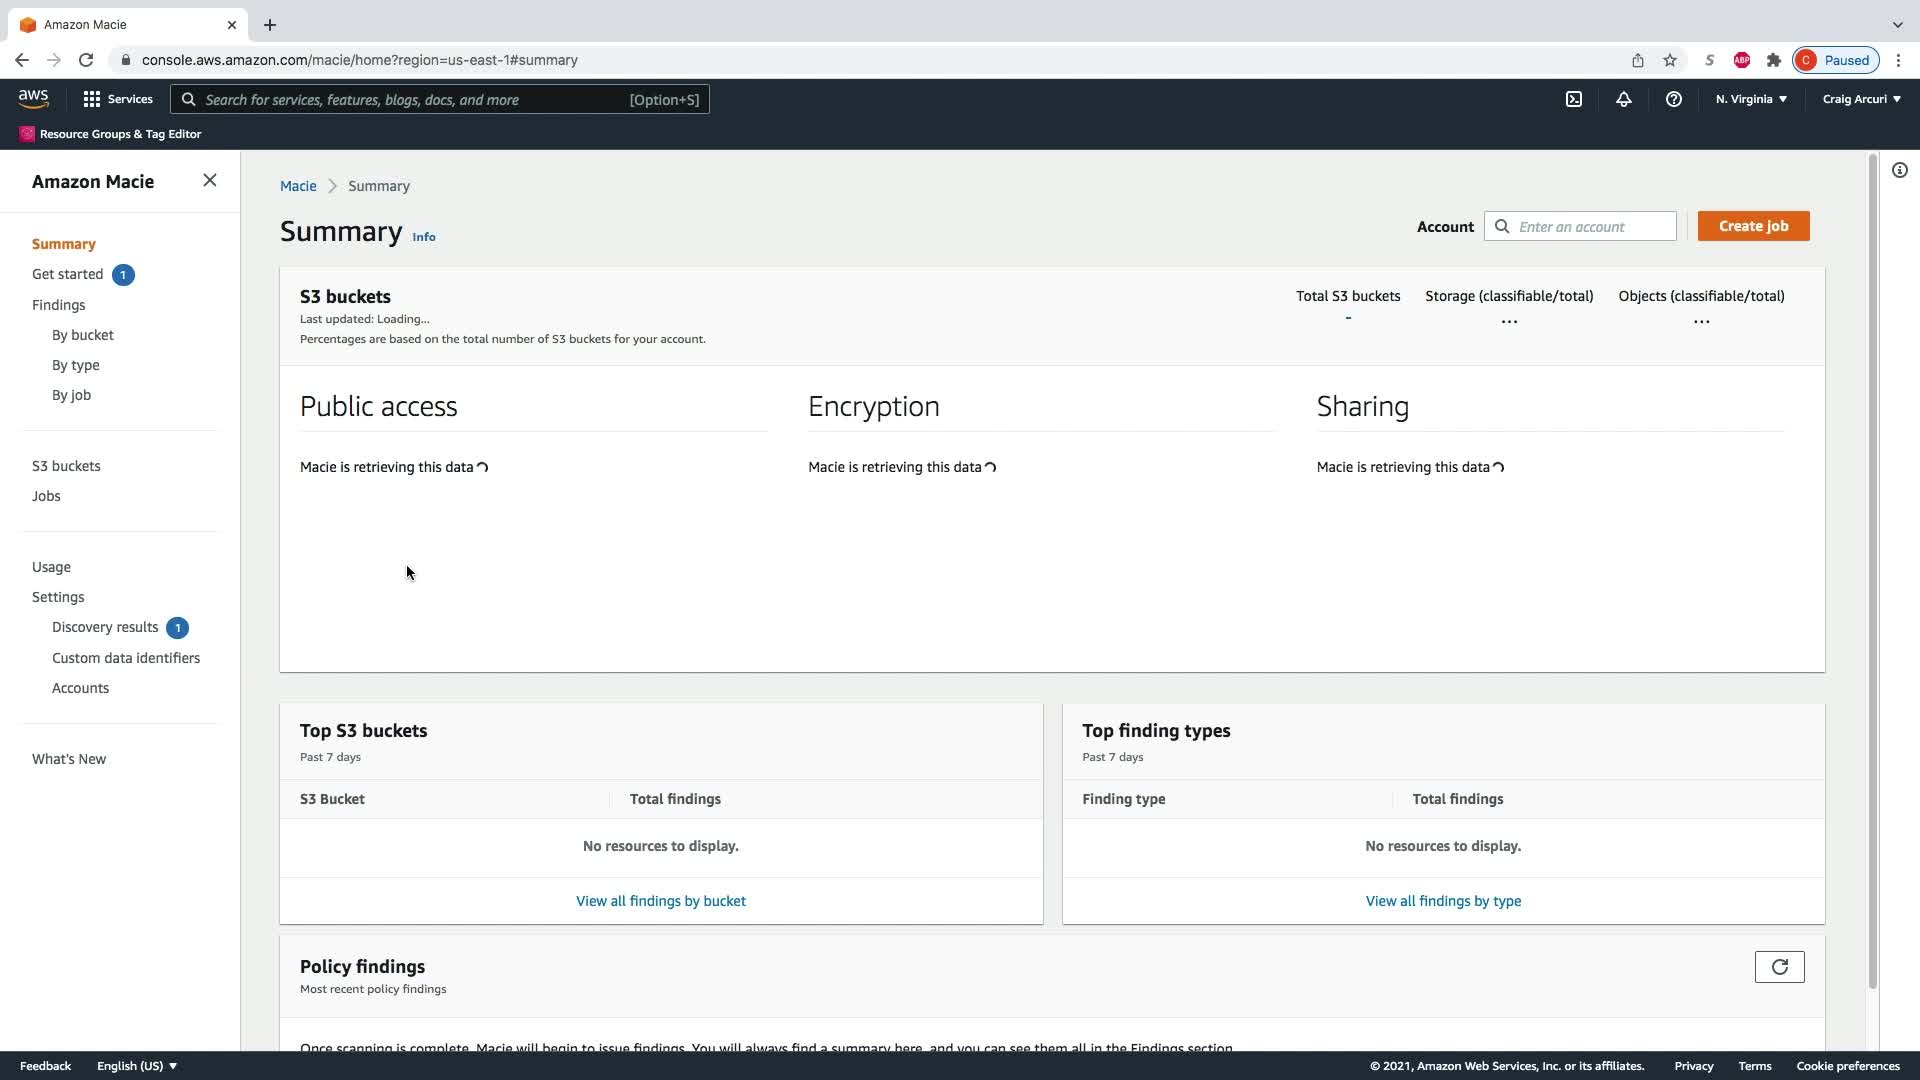The image size is (1920, 1080).
Task: Go to S3 buckets in sidebar
Action: tap(66, 466)
